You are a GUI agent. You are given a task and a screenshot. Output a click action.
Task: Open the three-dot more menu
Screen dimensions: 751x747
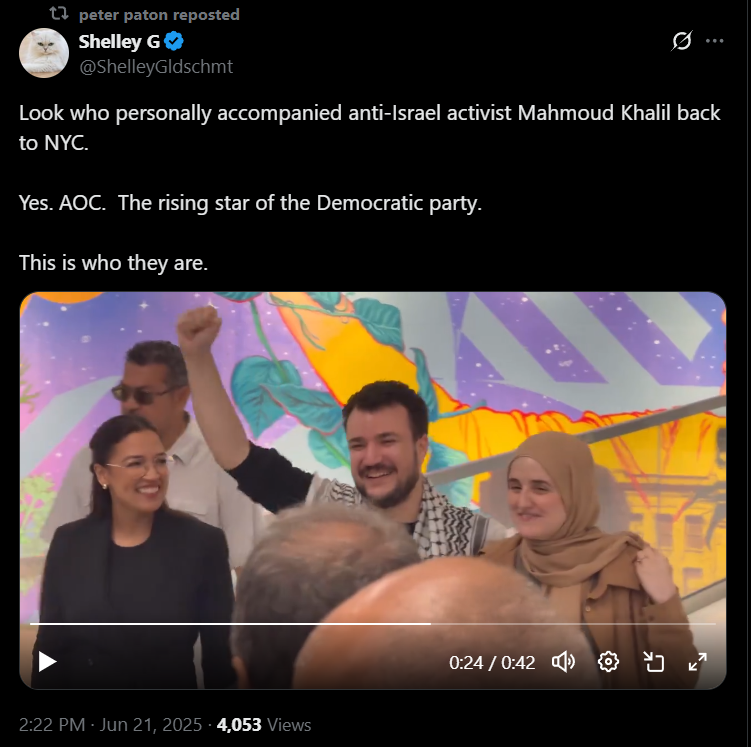[x=715, y=41]
